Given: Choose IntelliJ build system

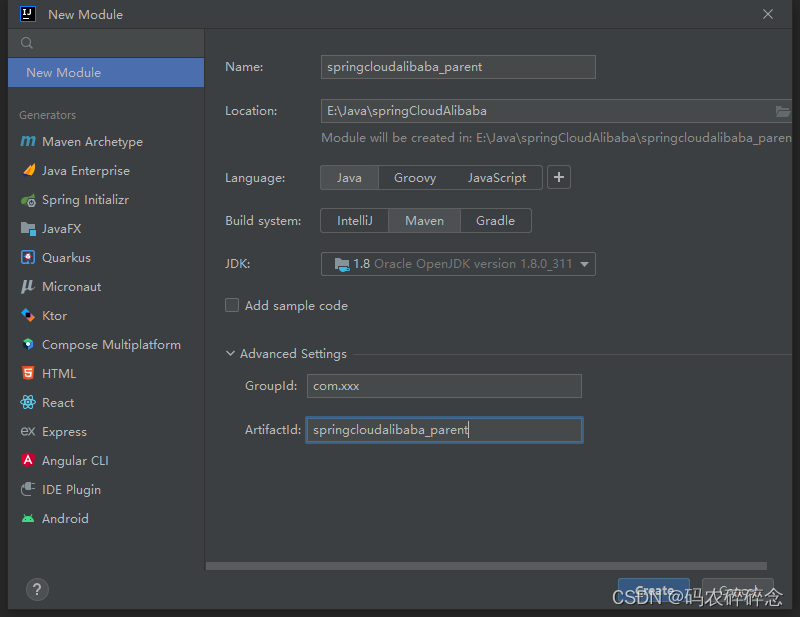Looking at the screenshot, I should click(x=355, y=220).
